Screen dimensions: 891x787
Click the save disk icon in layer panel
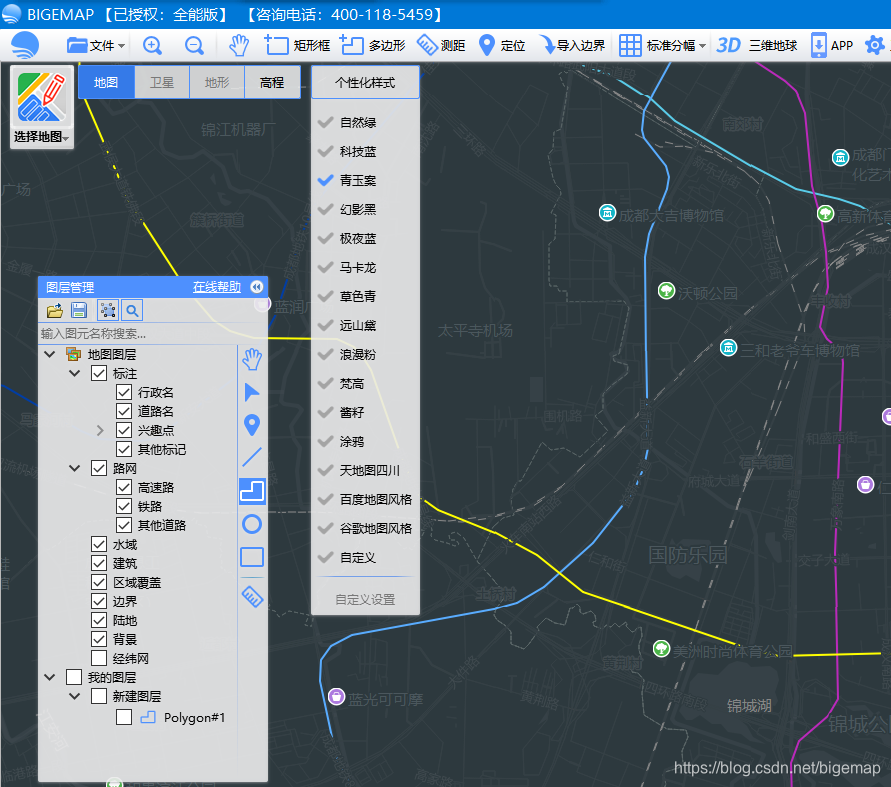tap(79, 310)
